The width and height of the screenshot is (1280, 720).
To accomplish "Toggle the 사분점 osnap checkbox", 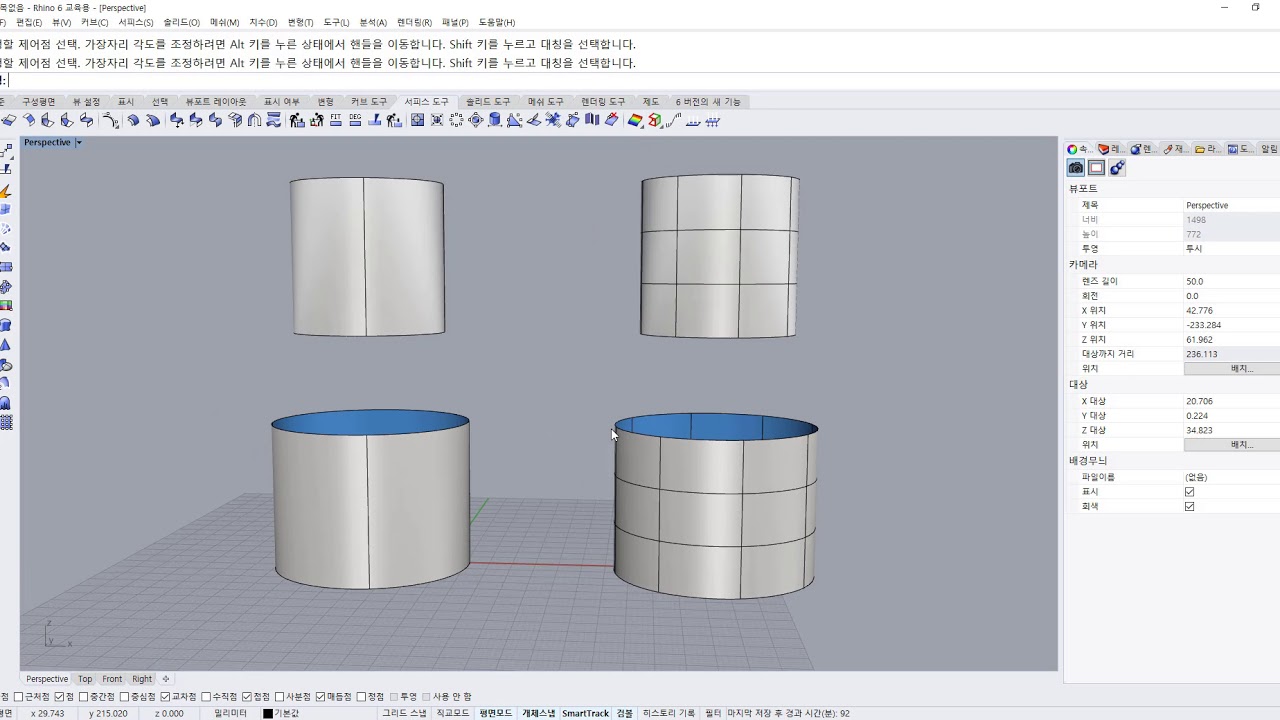I will pos(280,697).
